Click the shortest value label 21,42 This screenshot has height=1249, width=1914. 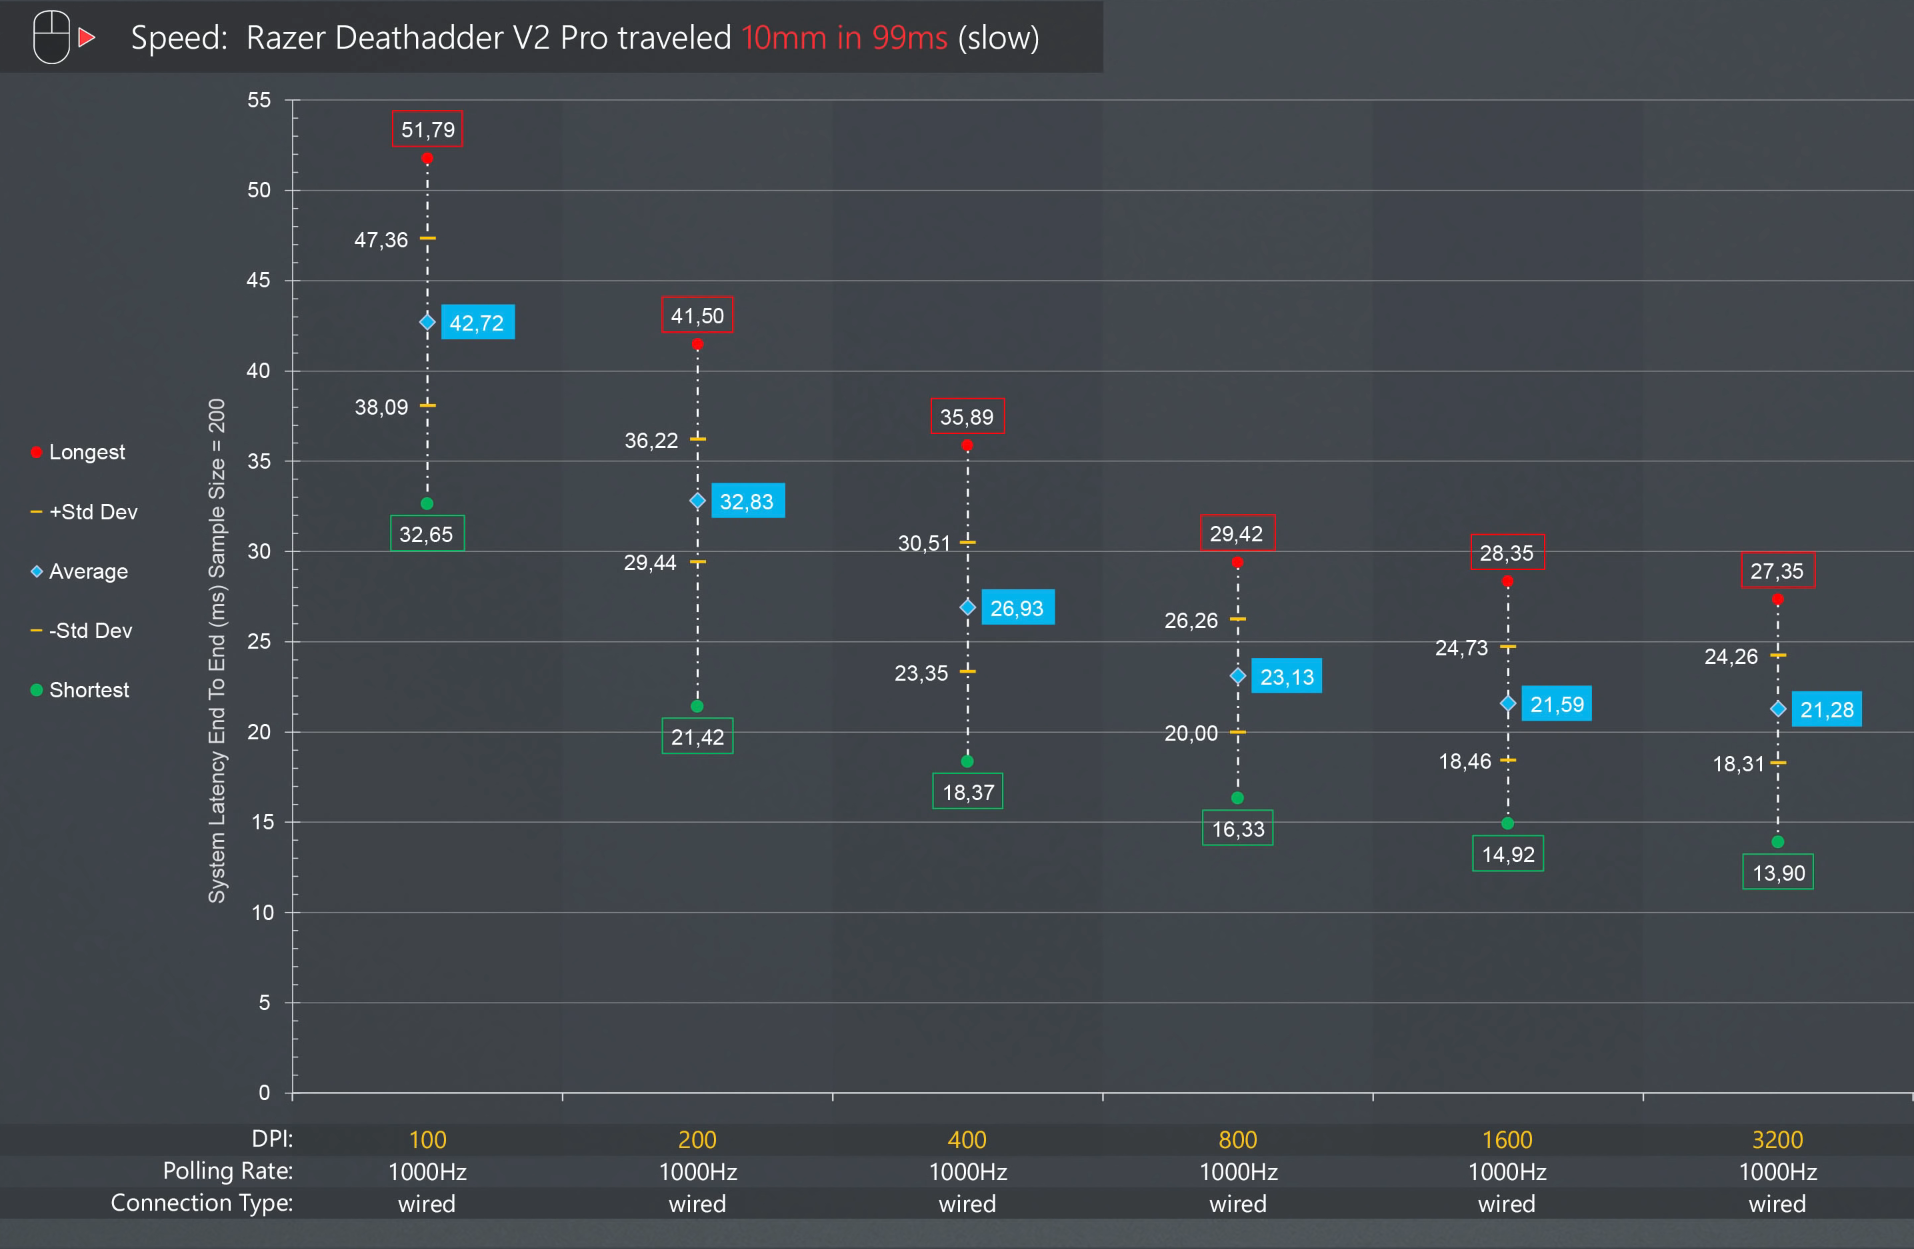697,737
